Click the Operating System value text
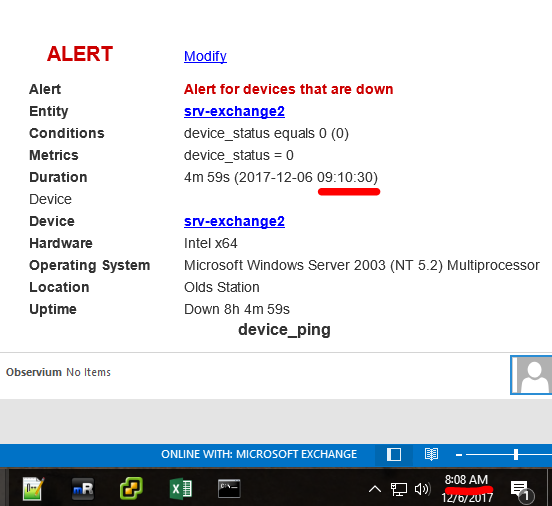Screen dimensions: 552x506 (x=362, y=266)
